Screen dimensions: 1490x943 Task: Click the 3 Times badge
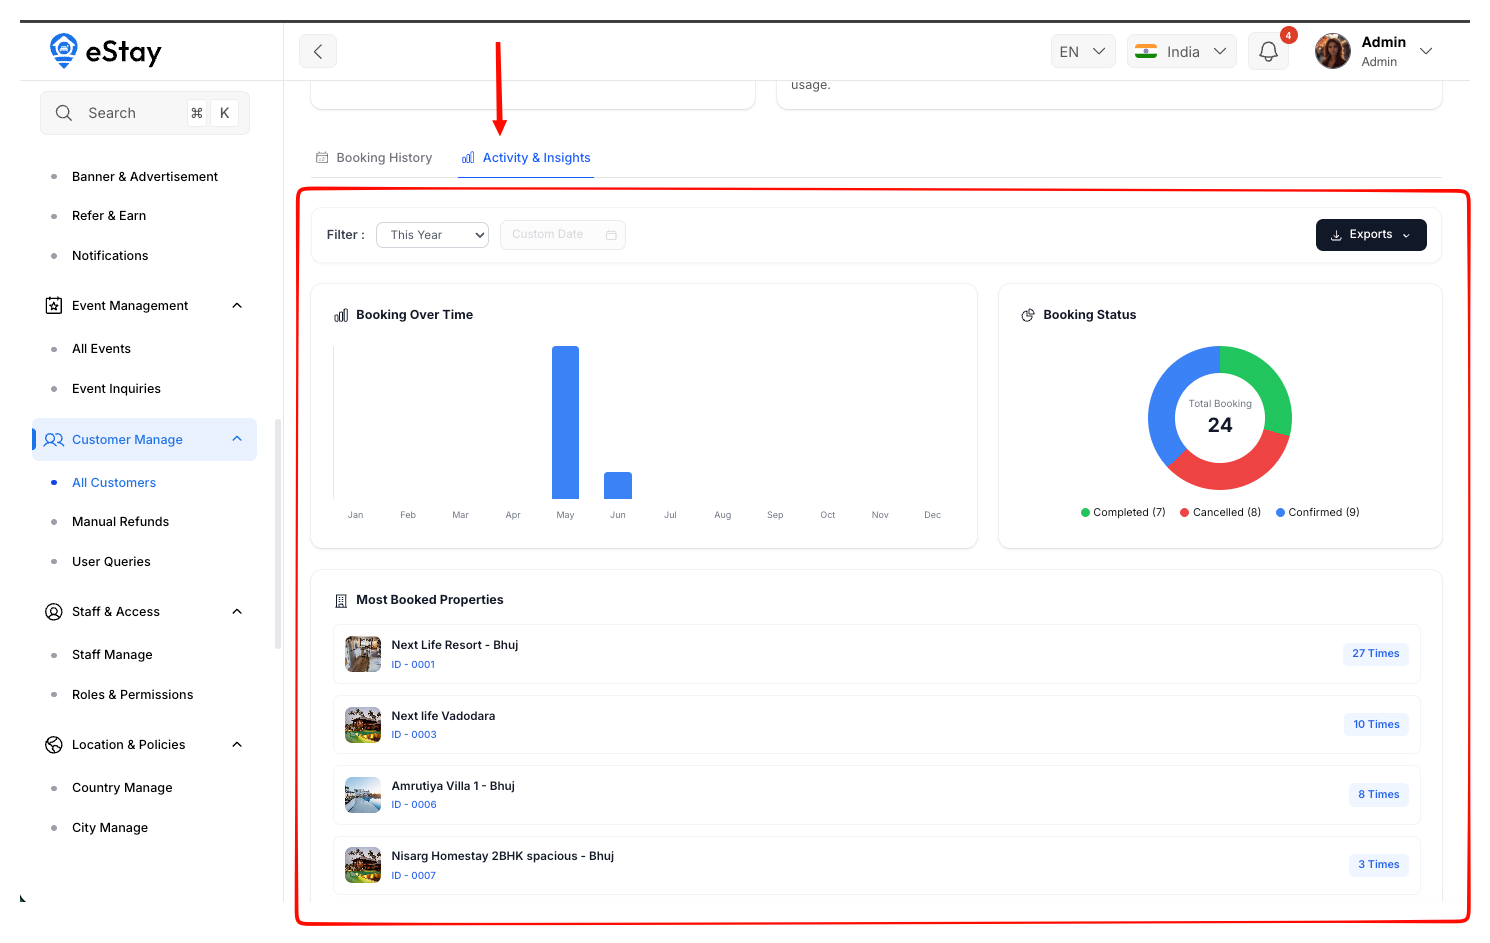click(1379, 865)
